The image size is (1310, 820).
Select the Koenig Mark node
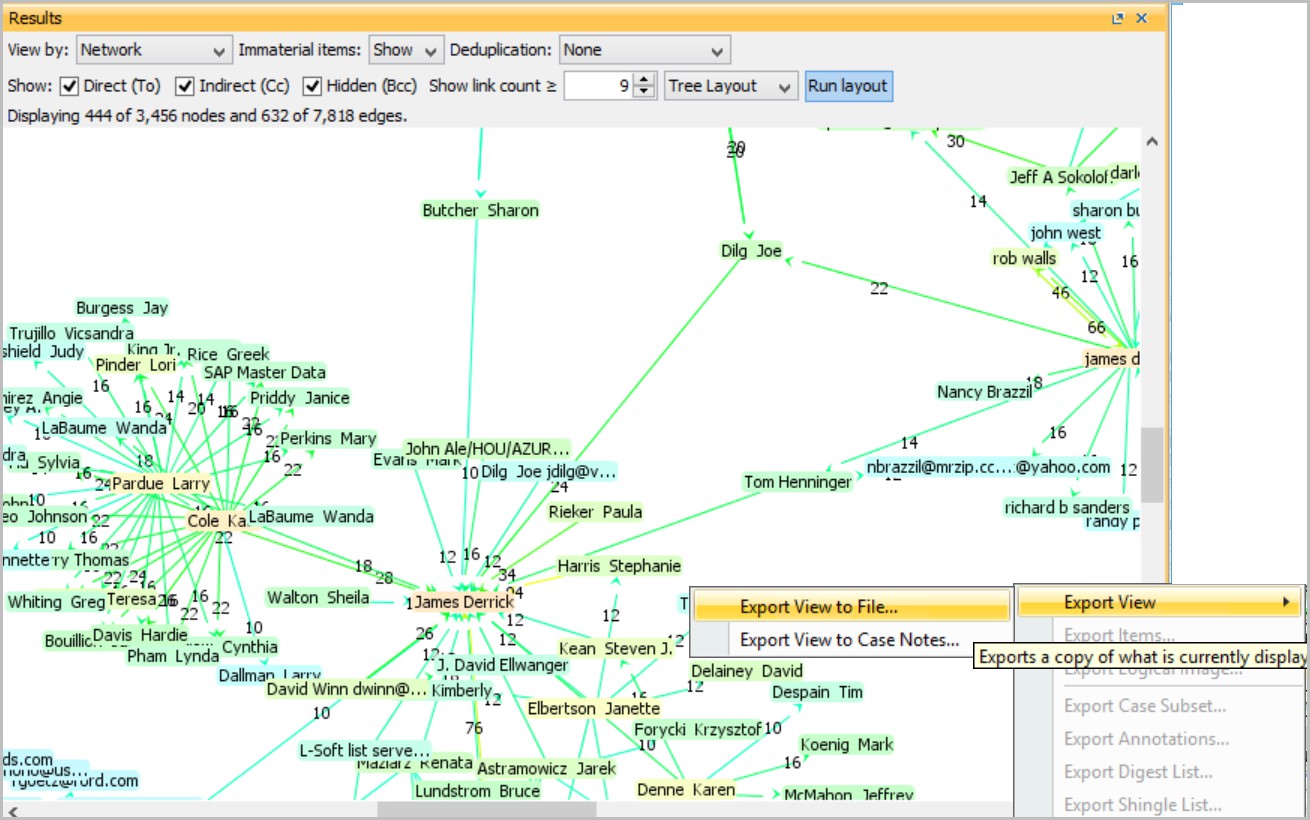click(x=847, y=744)
